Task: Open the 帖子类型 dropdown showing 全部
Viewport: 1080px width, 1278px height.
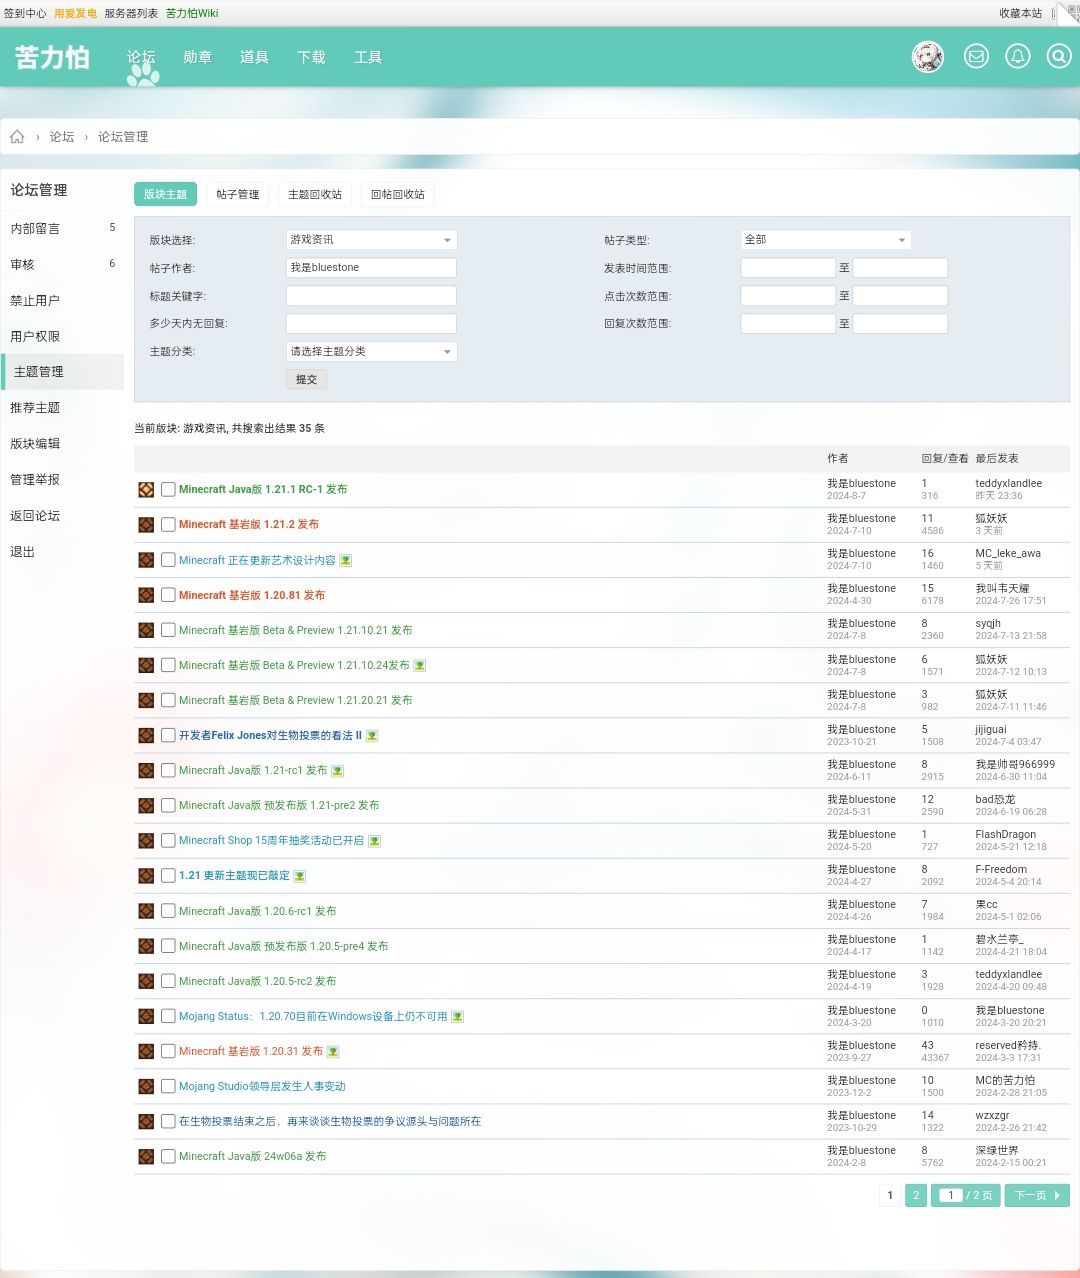Action: (x=826, y=240)
